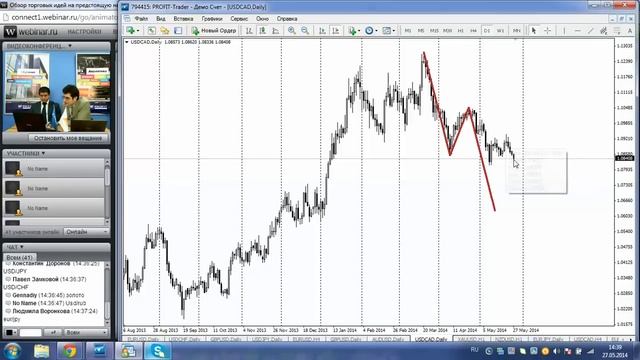Click the Новый Ордер button
This screenshot has width=640, height=360.
click(214, 31)
